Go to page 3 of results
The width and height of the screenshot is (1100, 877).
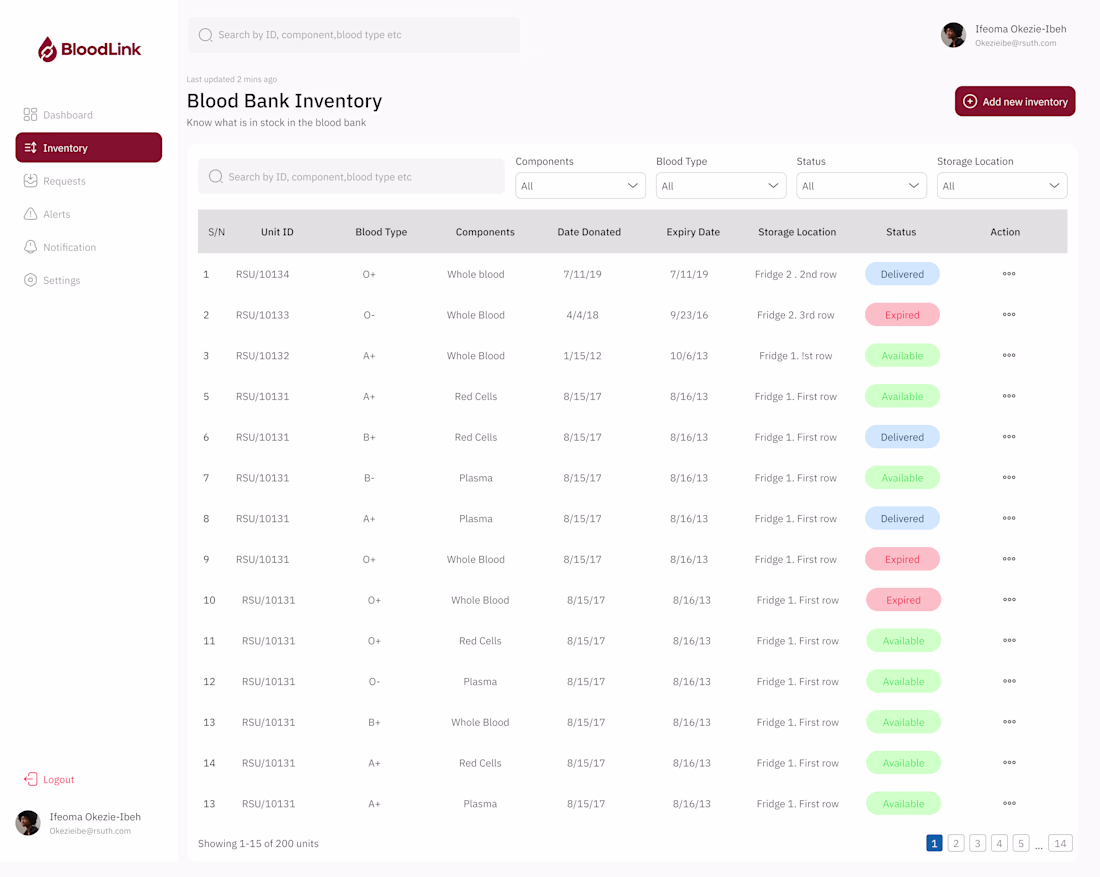click(977, 843)
